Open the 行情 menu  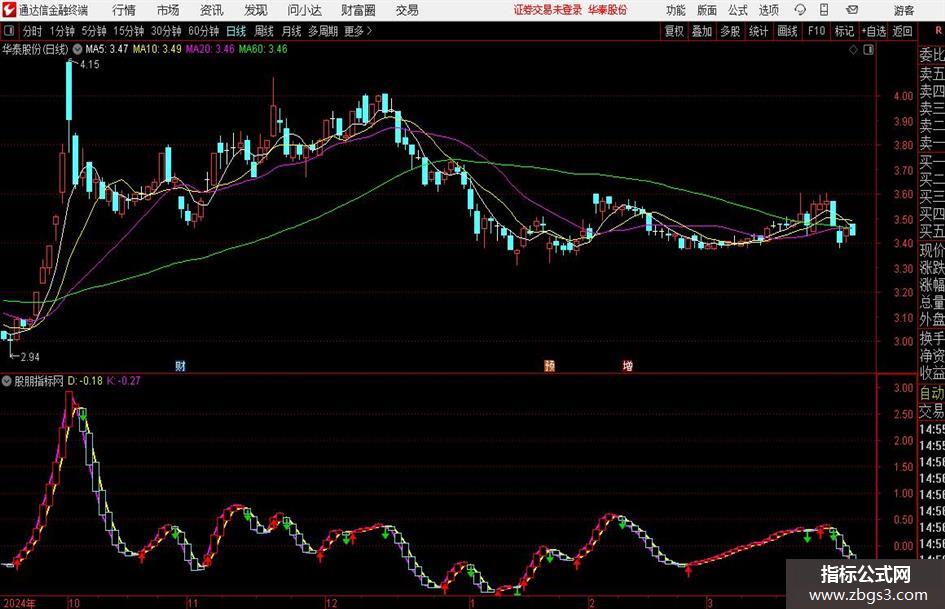click(124, 10)
